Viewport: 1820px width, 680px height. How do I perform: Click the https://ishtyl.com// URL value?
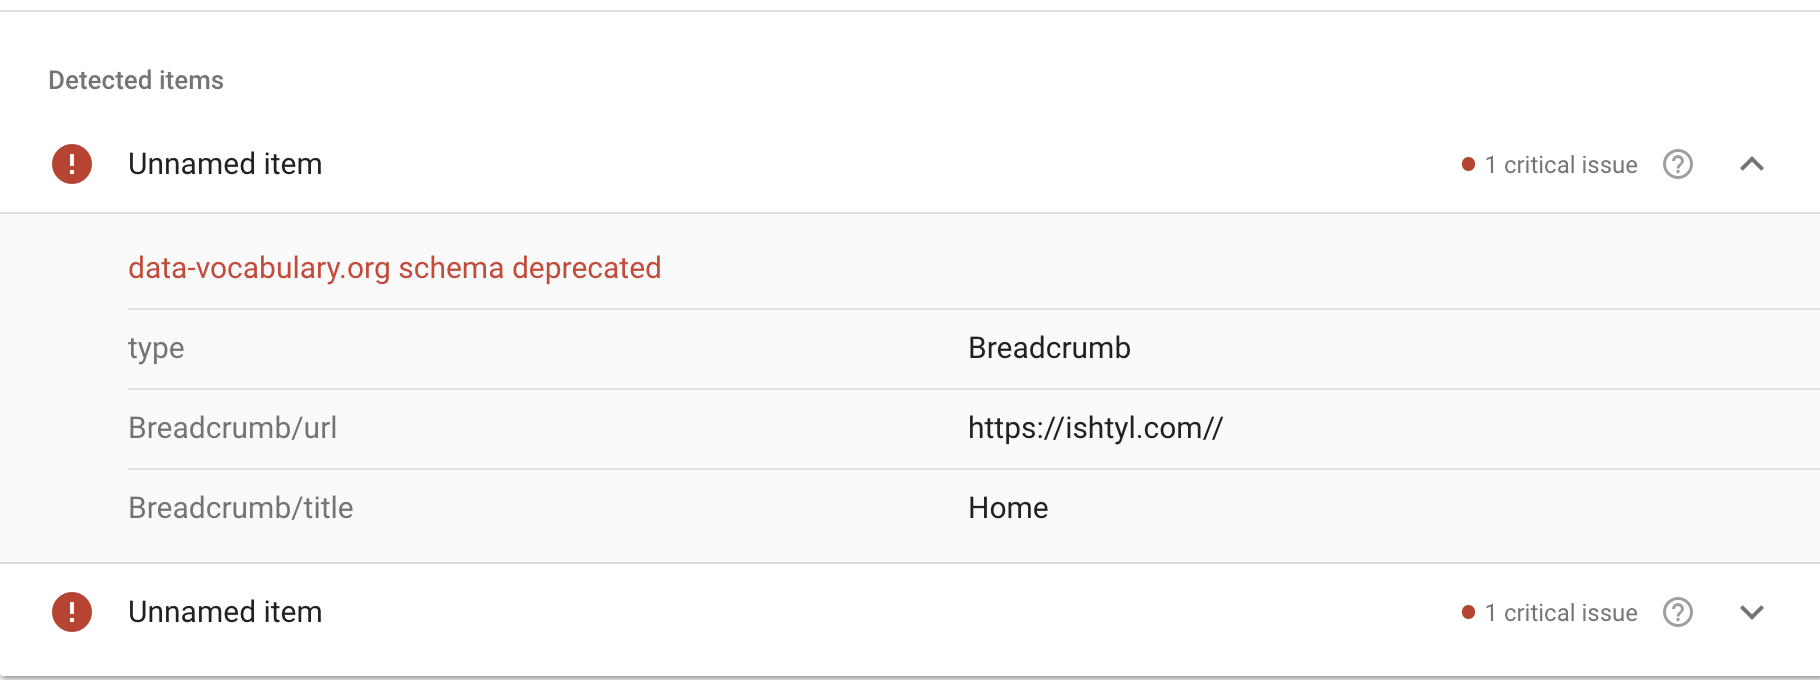click(x=1095, y=428)
